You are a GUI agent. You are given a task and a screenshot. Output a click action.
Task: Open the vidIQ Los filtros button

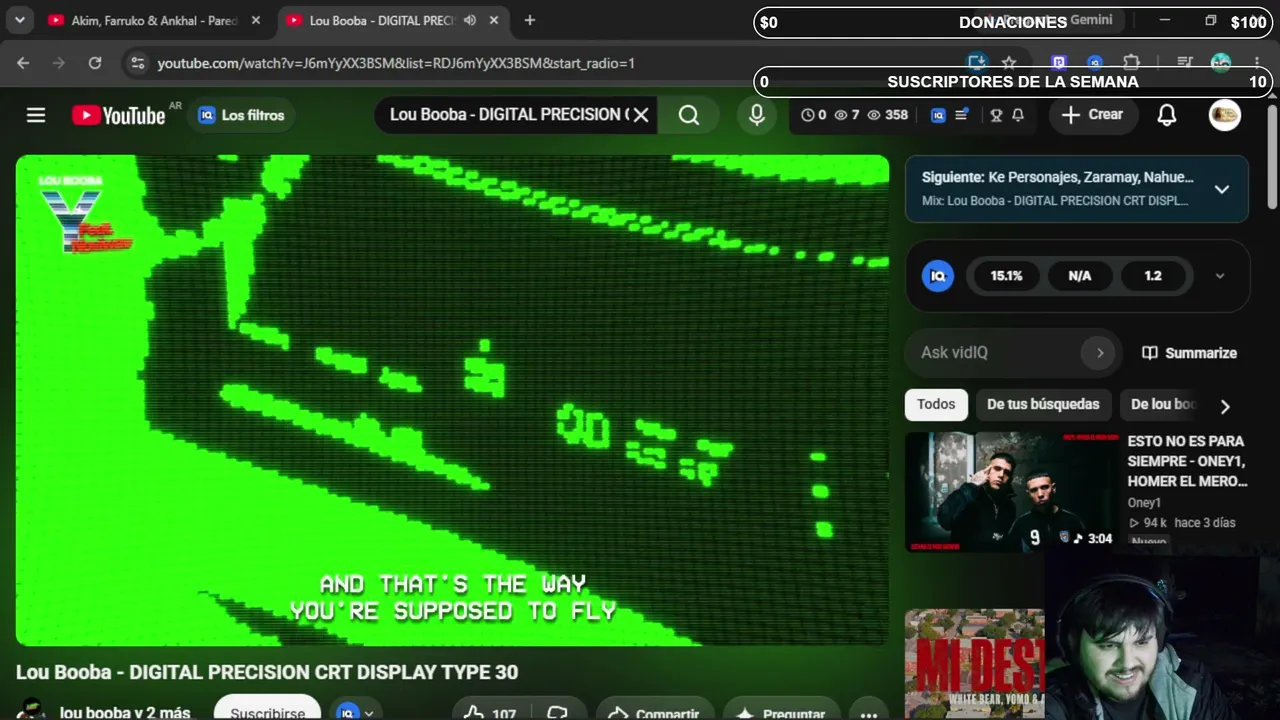241,115
